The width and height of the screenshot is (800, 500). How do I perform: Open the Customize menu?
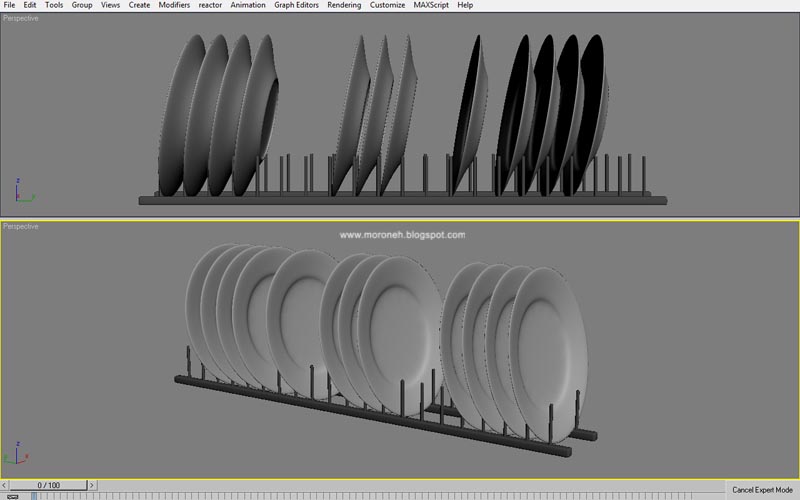pyautogui.click(x=387, y=5)
